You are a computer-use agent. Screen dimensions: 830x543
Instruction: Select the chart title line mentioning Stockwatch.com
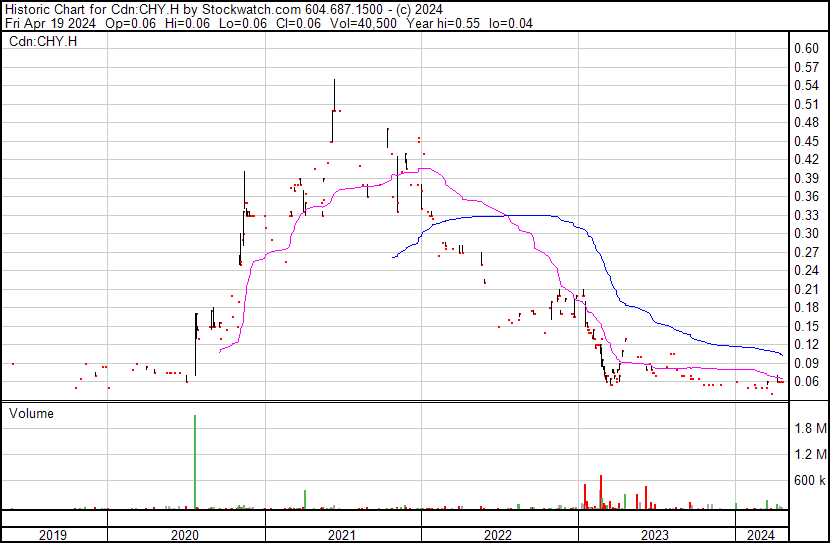pyautogui.click(x=224, y=10)
